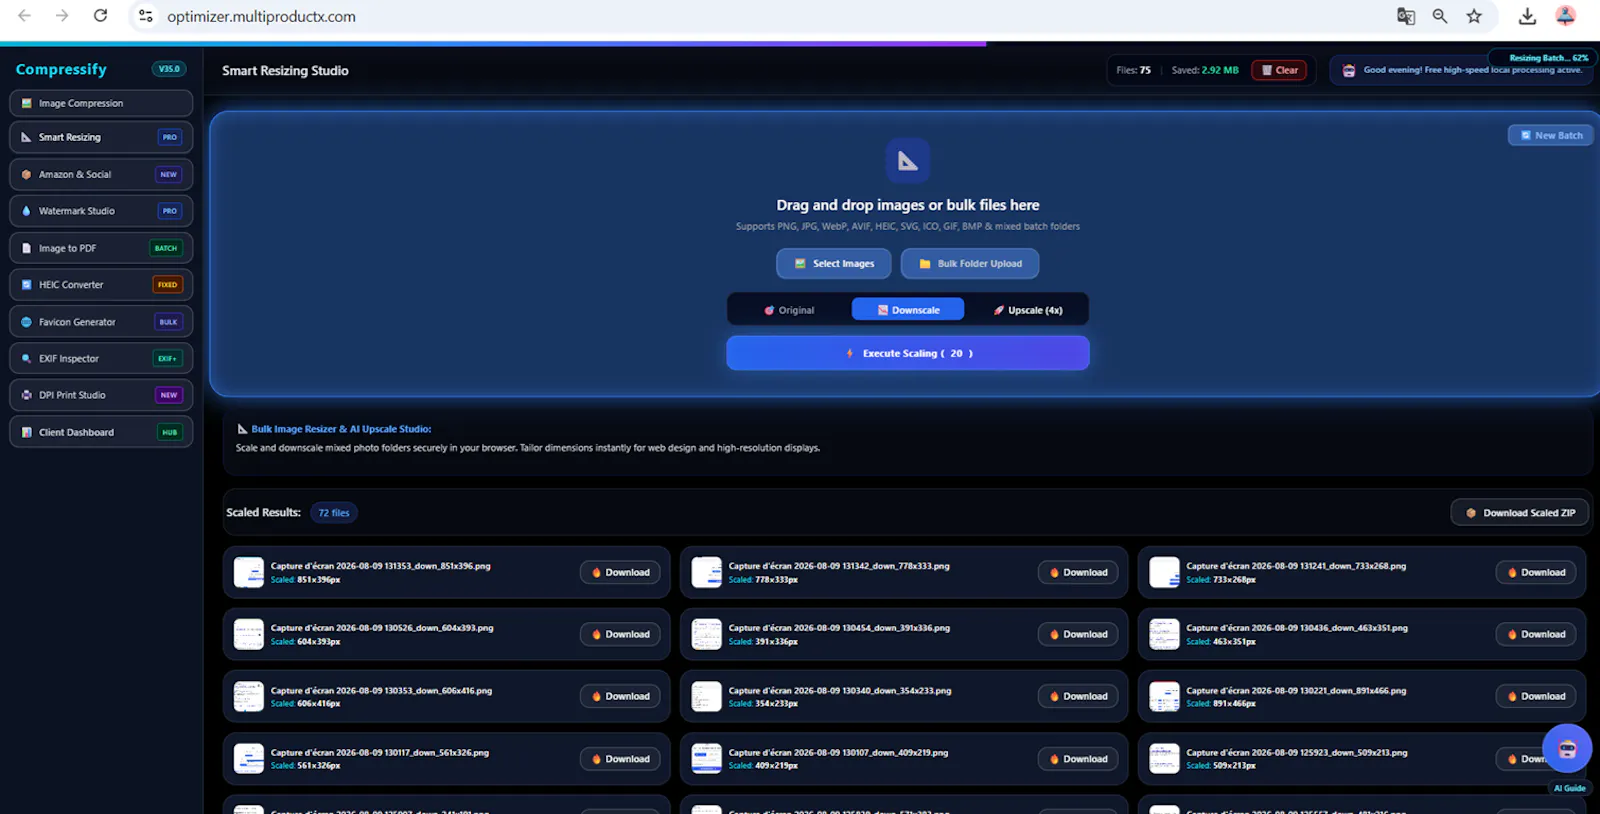Click the 72 files count badge
The image size is (1600, 814).
coord(334,513)
